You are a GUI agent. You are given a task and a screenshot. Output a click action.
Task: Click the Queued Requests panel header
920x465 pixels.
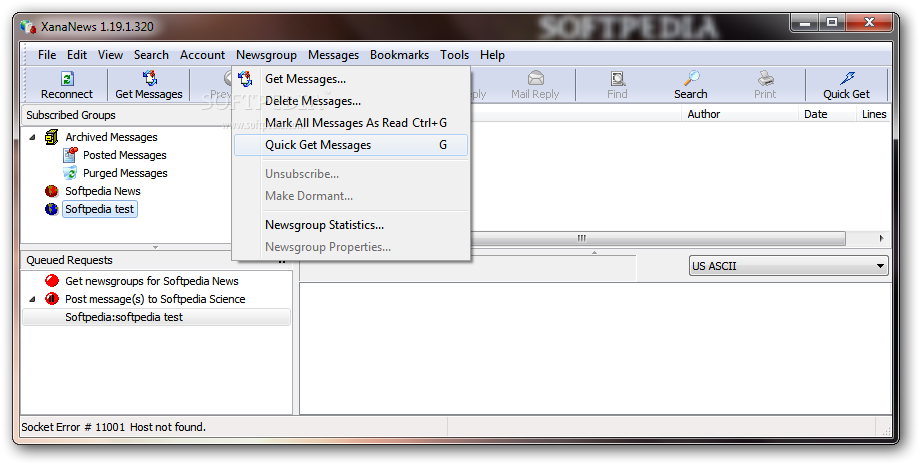click(156, 260)
